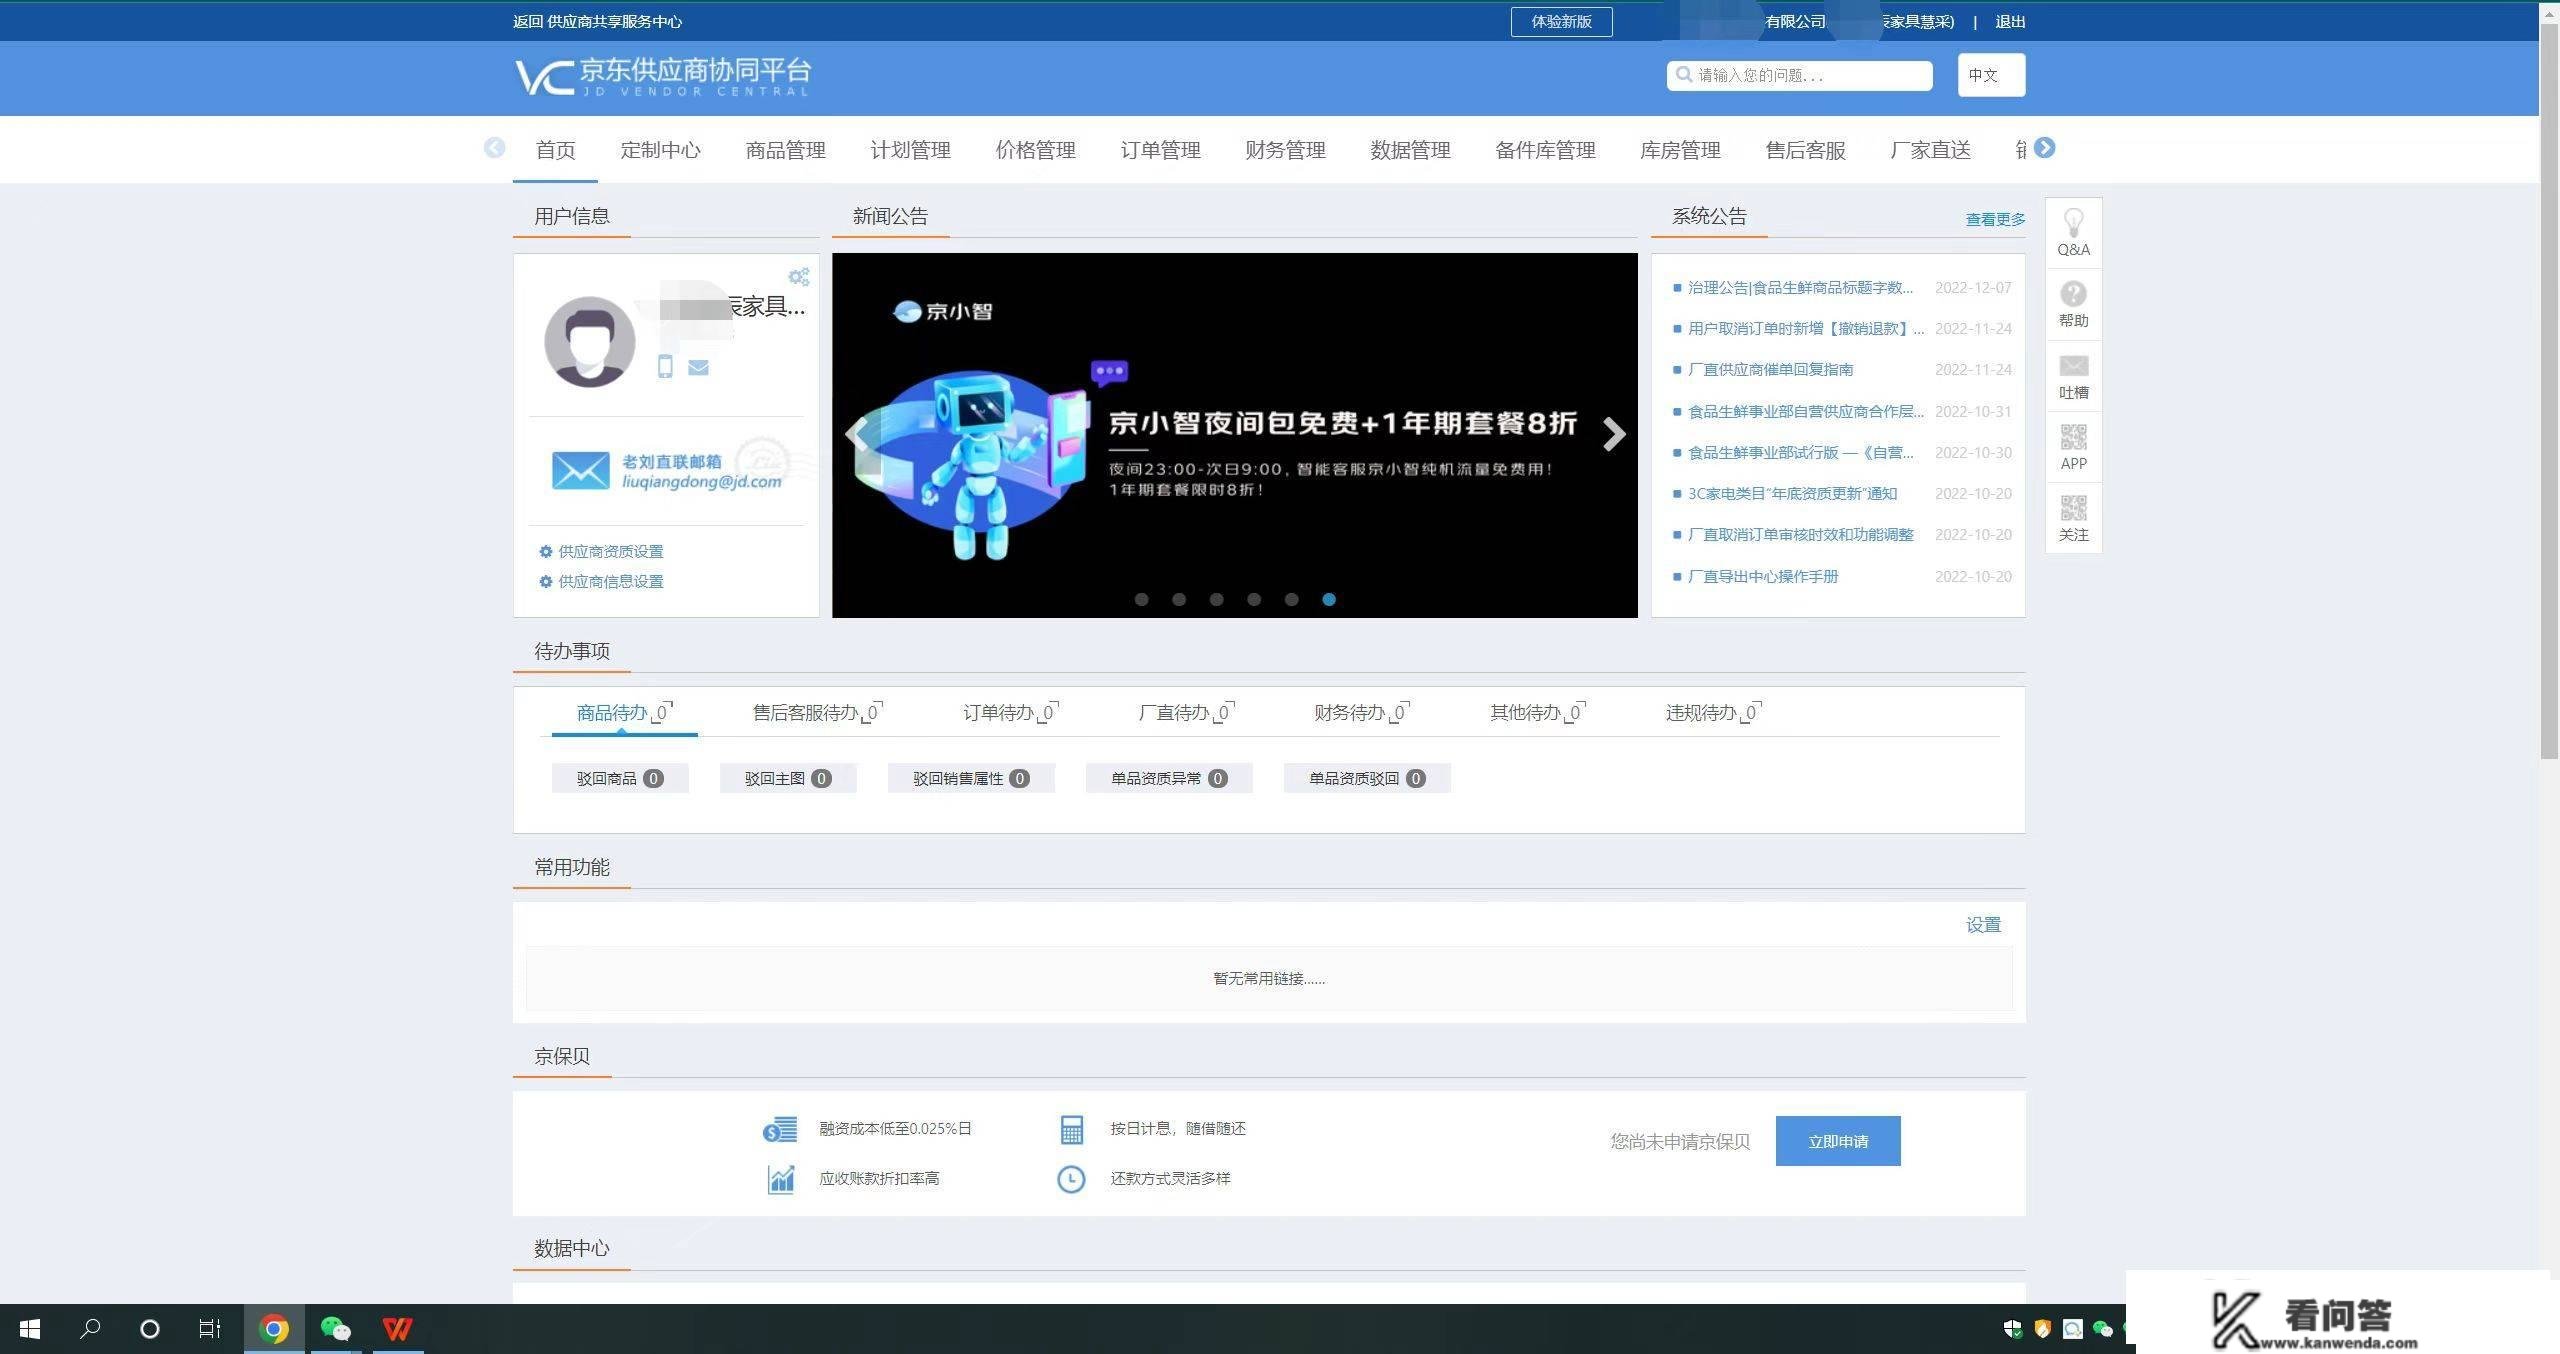Image resolution: width=2560 pixels, height=1354 pixels.
Task: Switch to 售后客服待办 tab
Action: [817, 712]
